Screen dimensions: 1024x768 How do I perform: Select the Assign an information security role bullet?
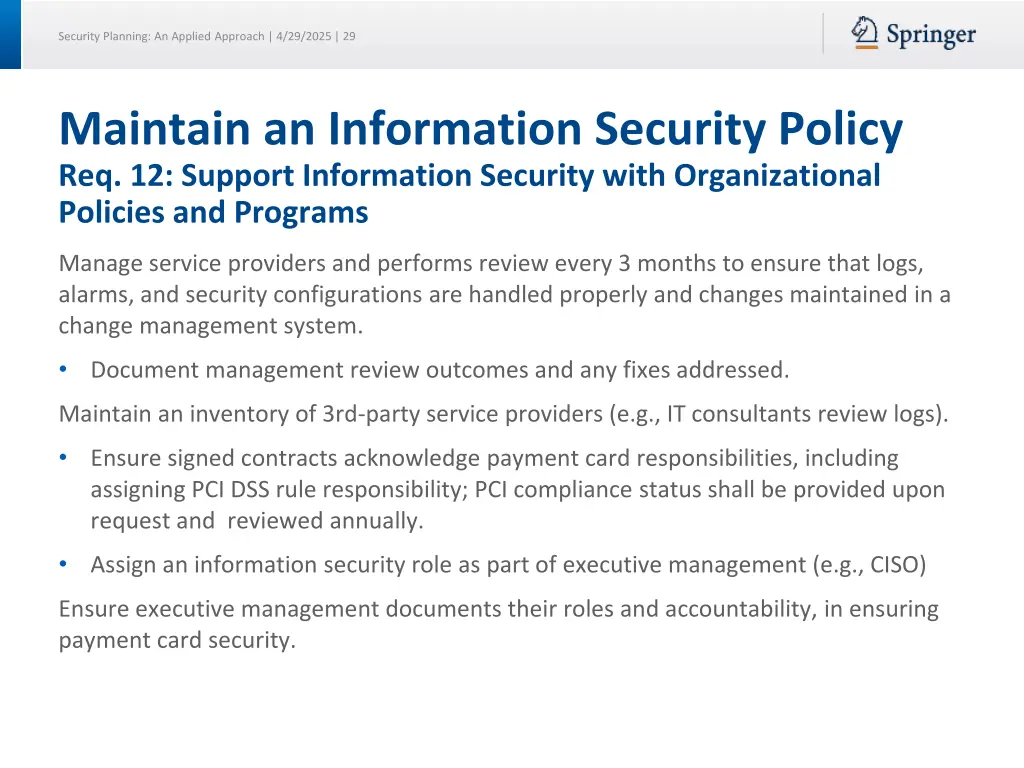click(x=508, y=564)
